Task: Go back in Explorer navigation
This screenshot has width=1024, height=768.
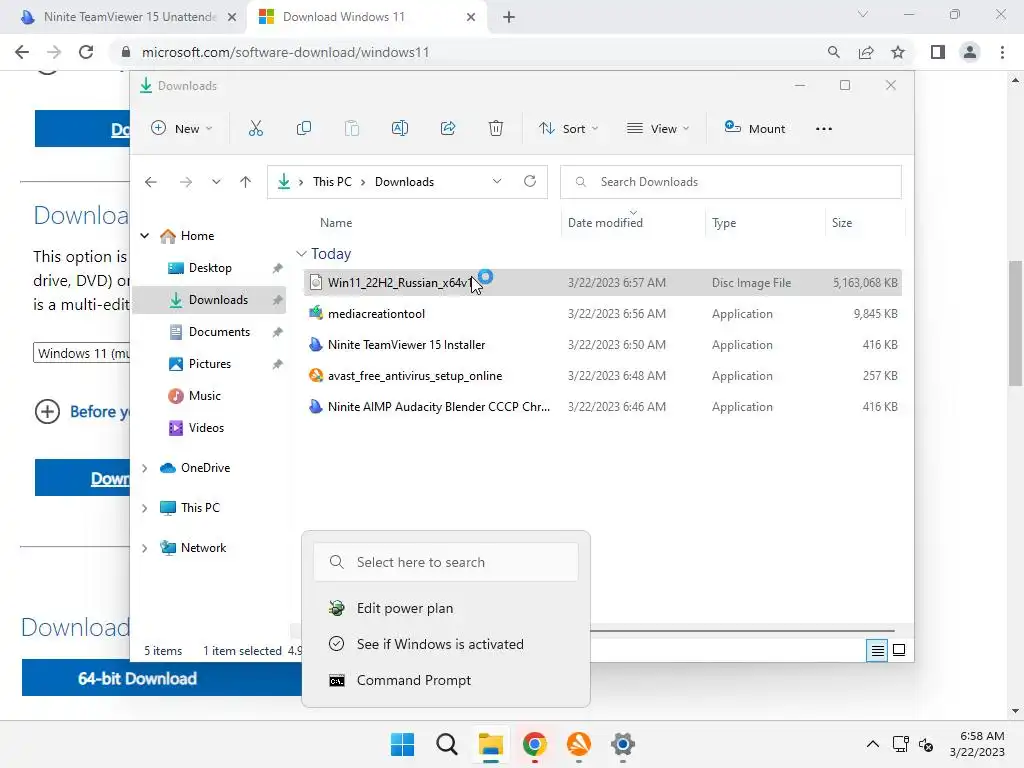Action: (x=151, y=182)
